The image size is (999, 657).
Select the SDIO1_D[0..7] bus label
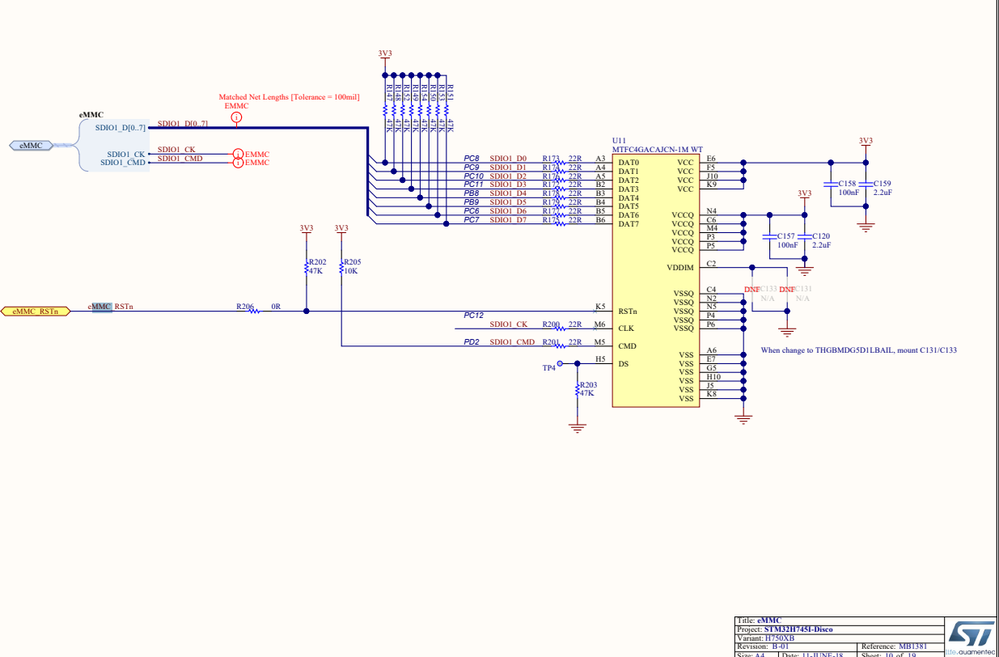point(183,123)
